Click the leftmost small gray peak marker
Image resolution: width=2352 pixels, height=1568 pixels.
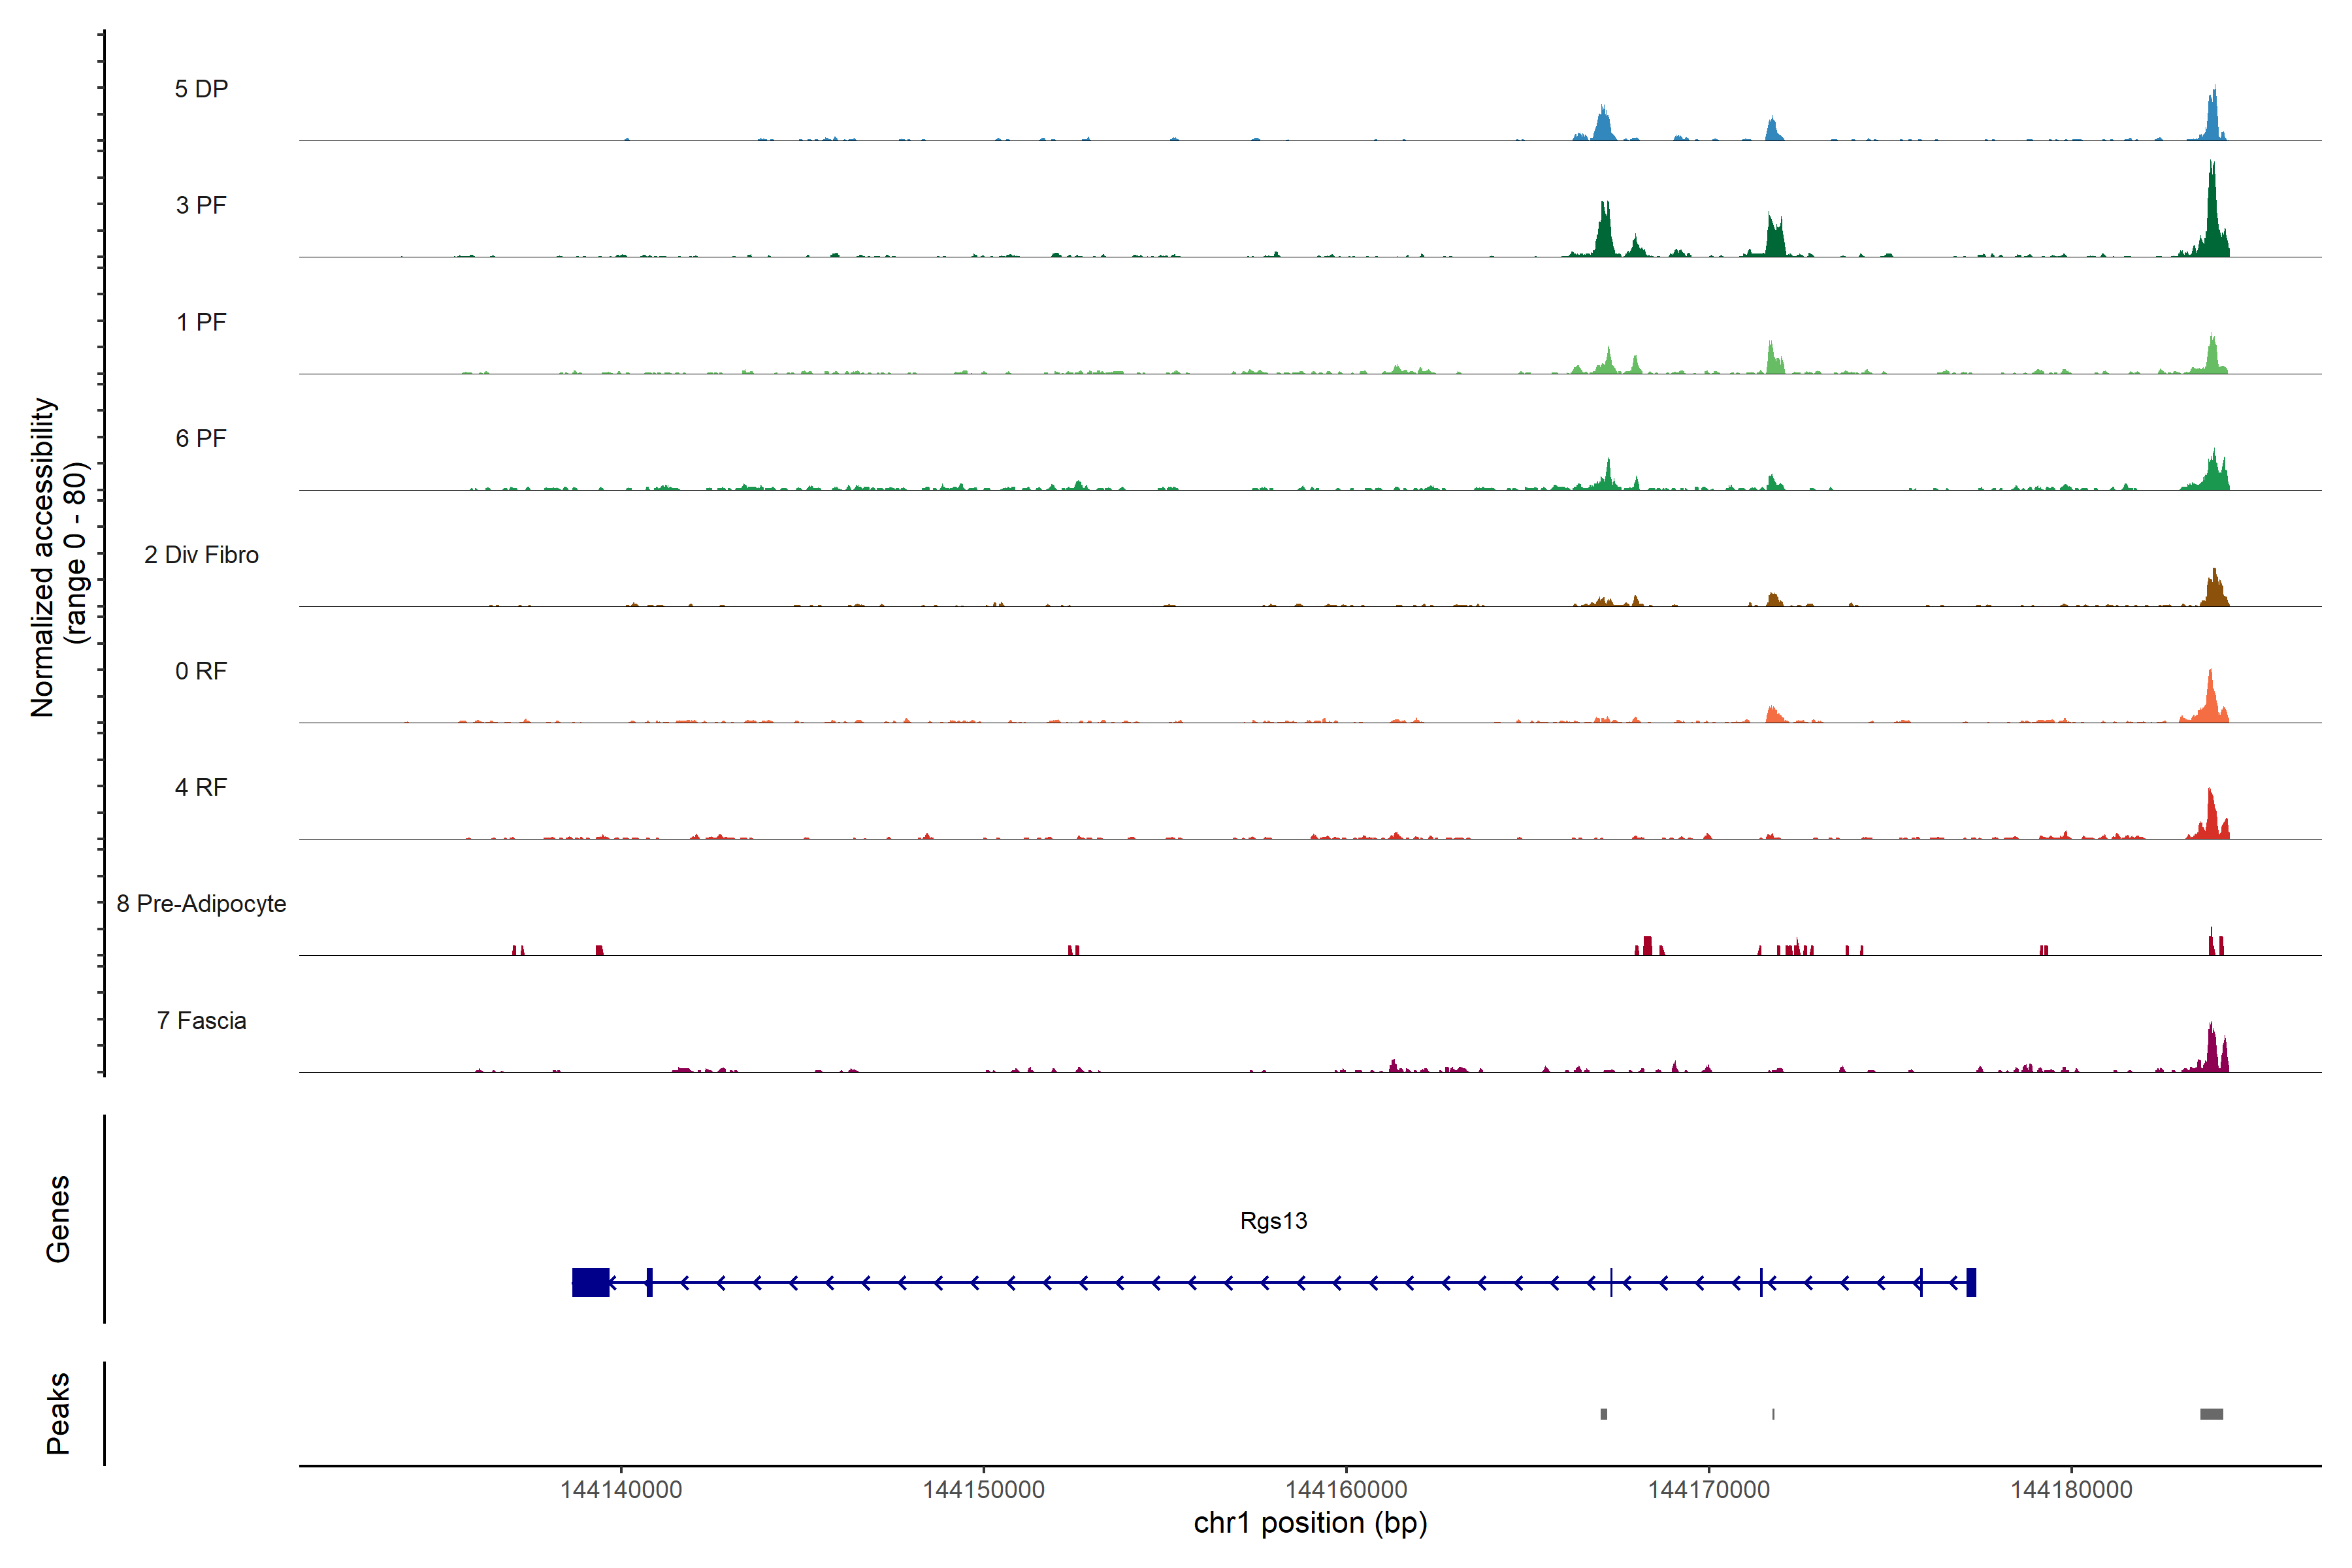pyautogui.click(x=1604, y=1414)
